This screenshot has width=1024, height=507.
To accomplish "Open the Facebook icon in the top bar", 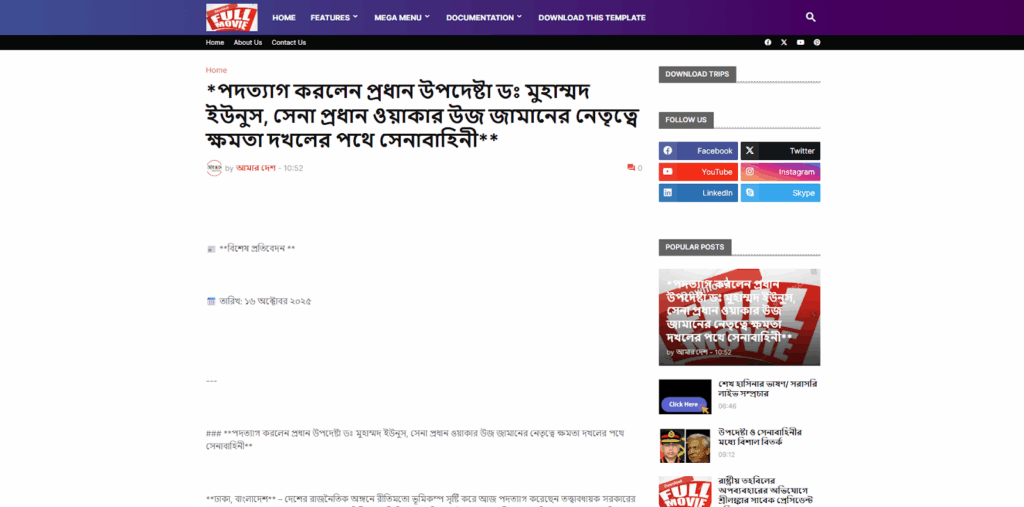I will pyautogui.click(x=768, y=42).
